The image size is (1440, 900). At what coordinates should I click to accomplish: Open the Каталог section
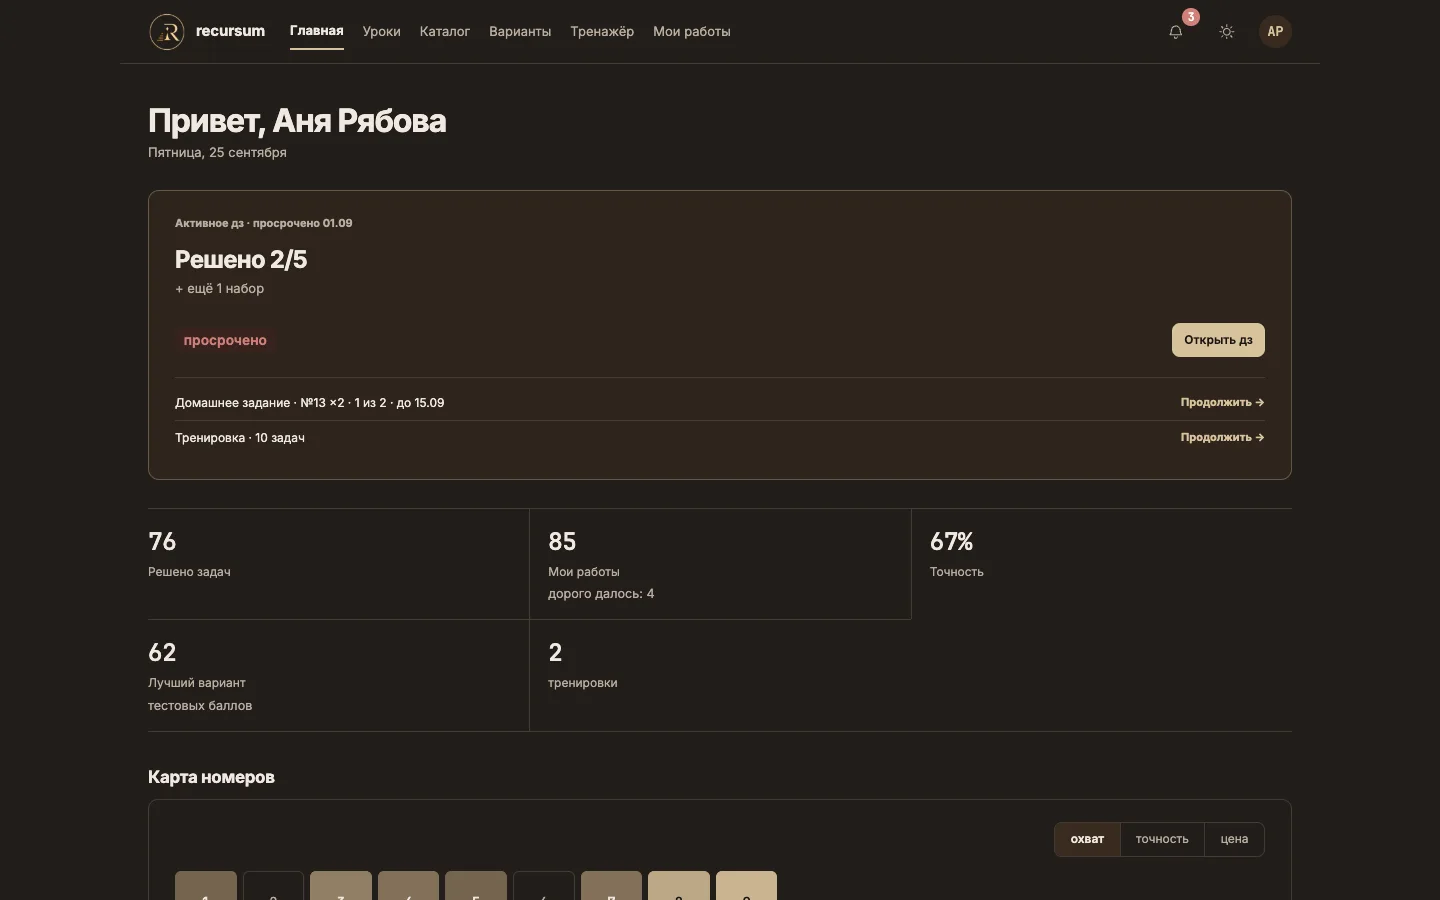(x=445, y=32)
